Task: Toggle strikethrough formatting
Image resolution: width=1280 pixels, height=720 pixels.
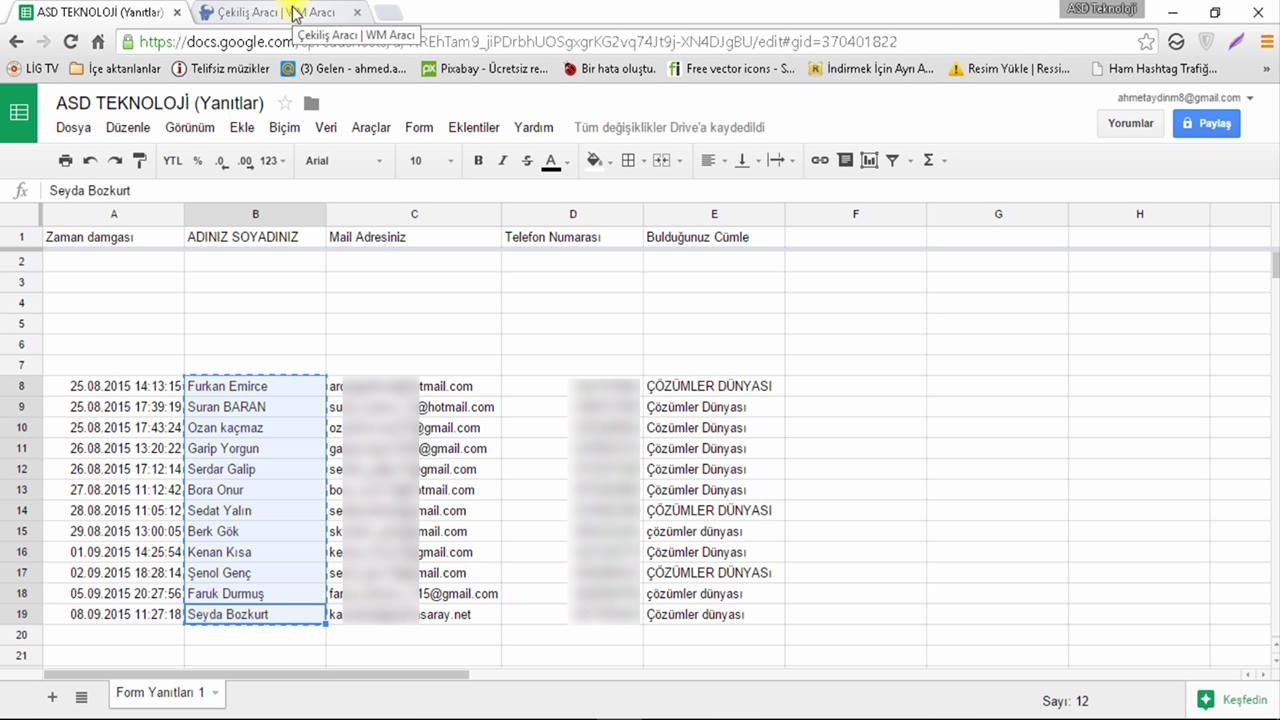Action: tap(527, 160)
